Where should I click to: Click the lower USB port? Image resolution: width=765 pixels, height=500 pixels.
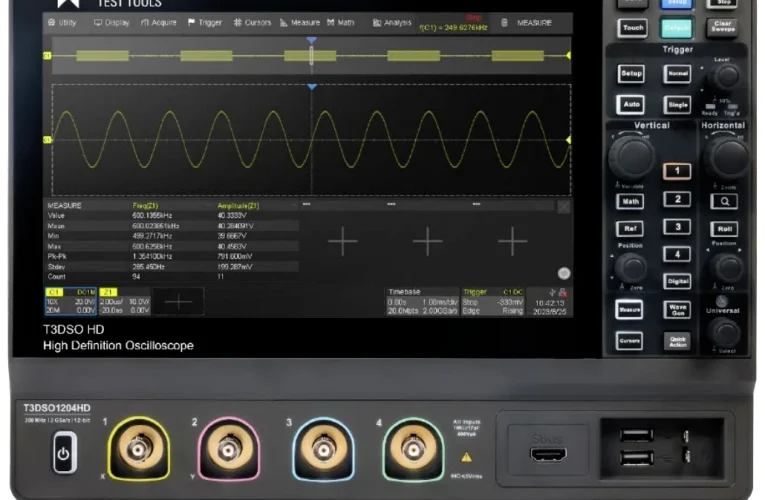pos(636,458)
